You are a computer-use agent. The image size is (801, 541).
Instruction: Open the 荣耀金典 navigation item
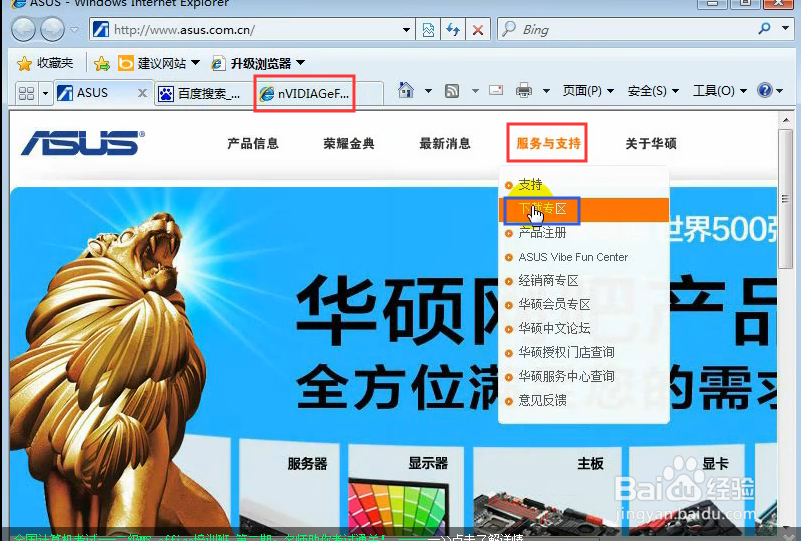[x=349, y=144]
